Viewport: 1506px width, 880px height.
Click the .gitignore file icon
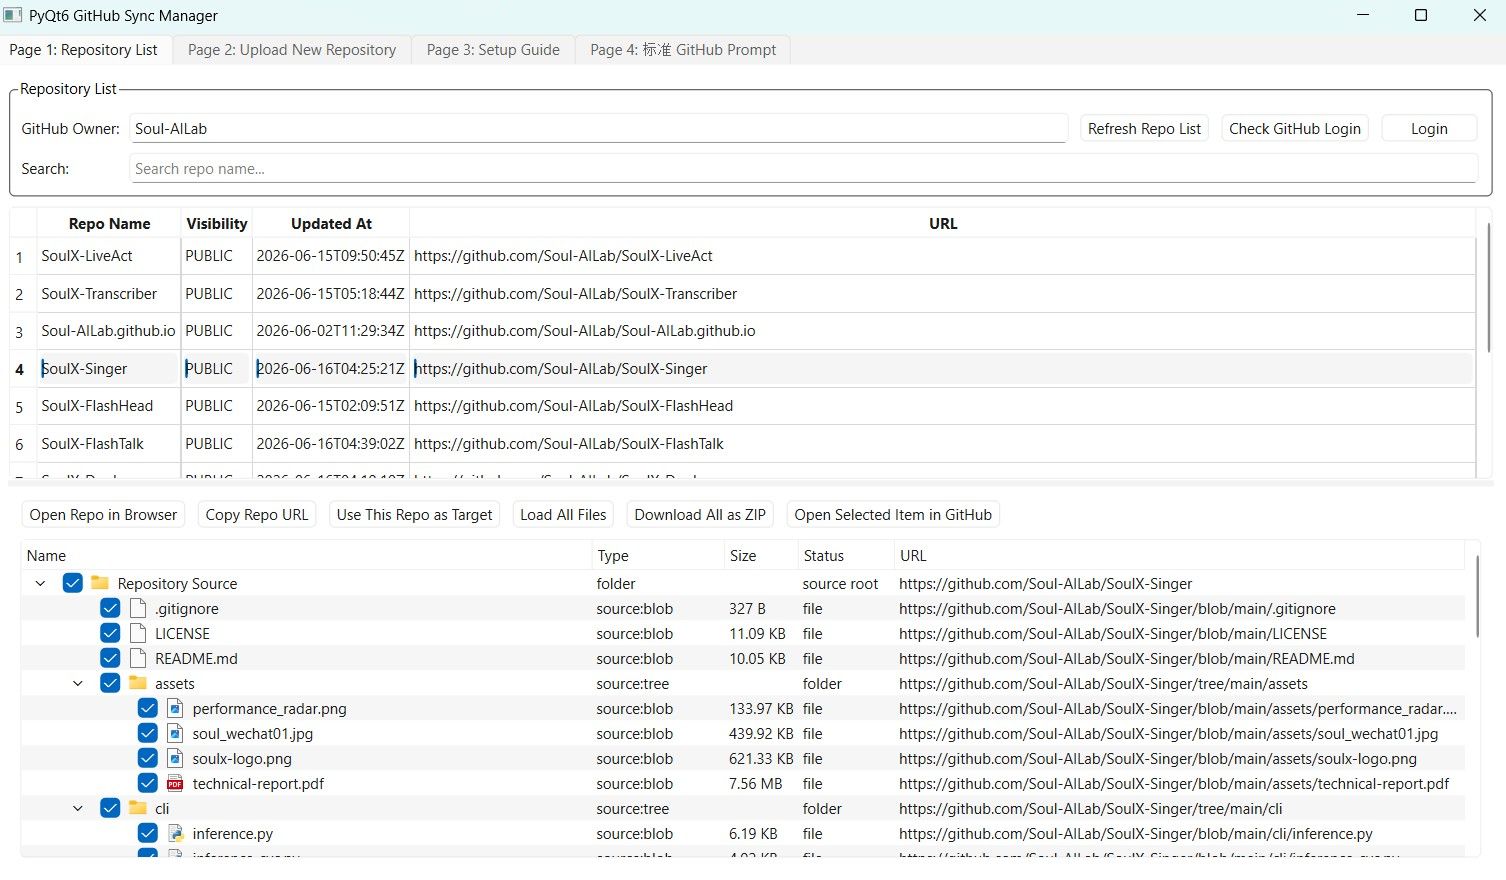pyautogui.click(x=138, y=608)
